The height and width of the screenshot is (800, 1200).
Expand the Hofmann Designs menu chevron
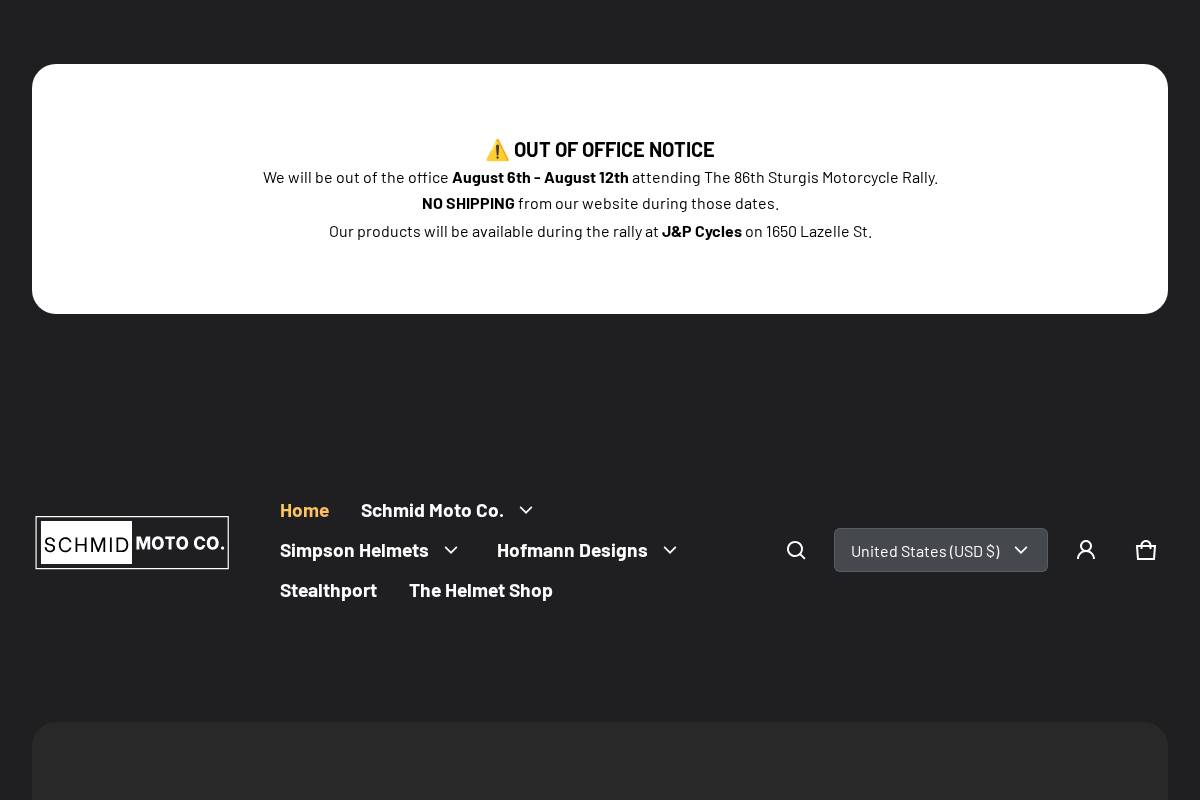[670, 550]
